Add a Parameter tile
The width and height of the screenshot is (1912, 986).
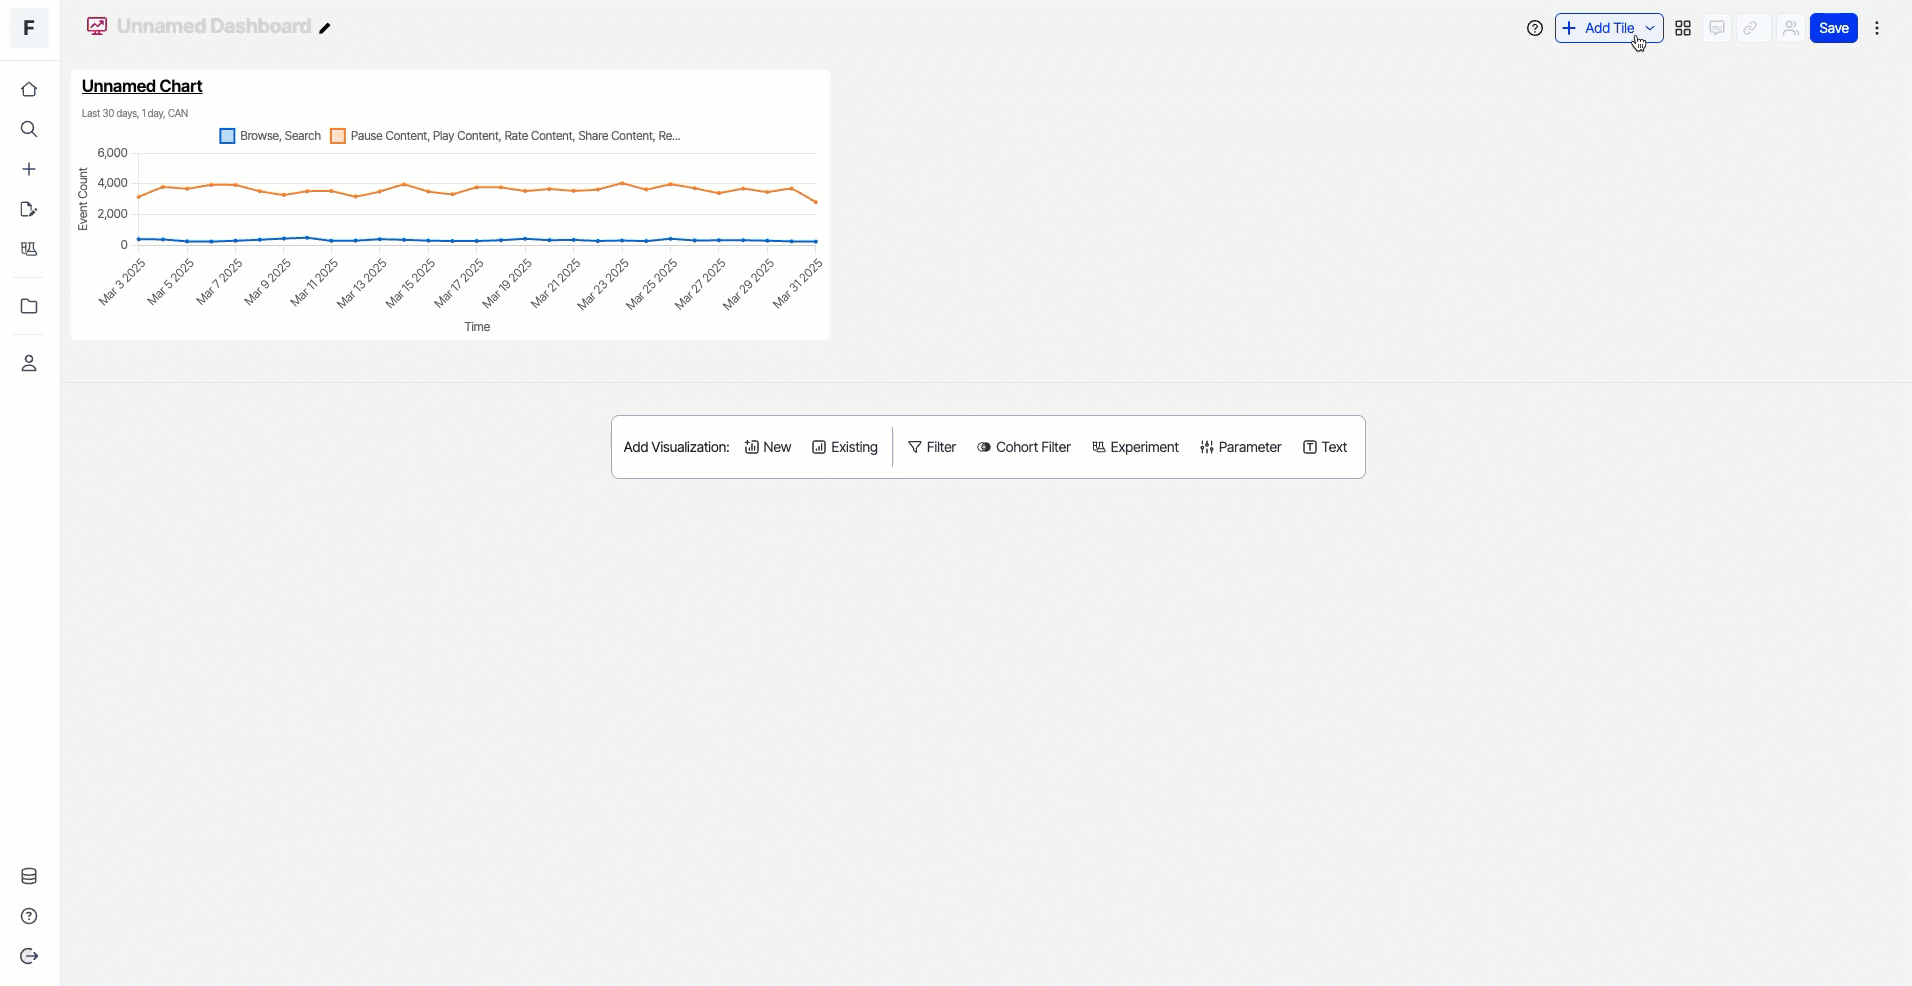click(x=1240, y=447)
